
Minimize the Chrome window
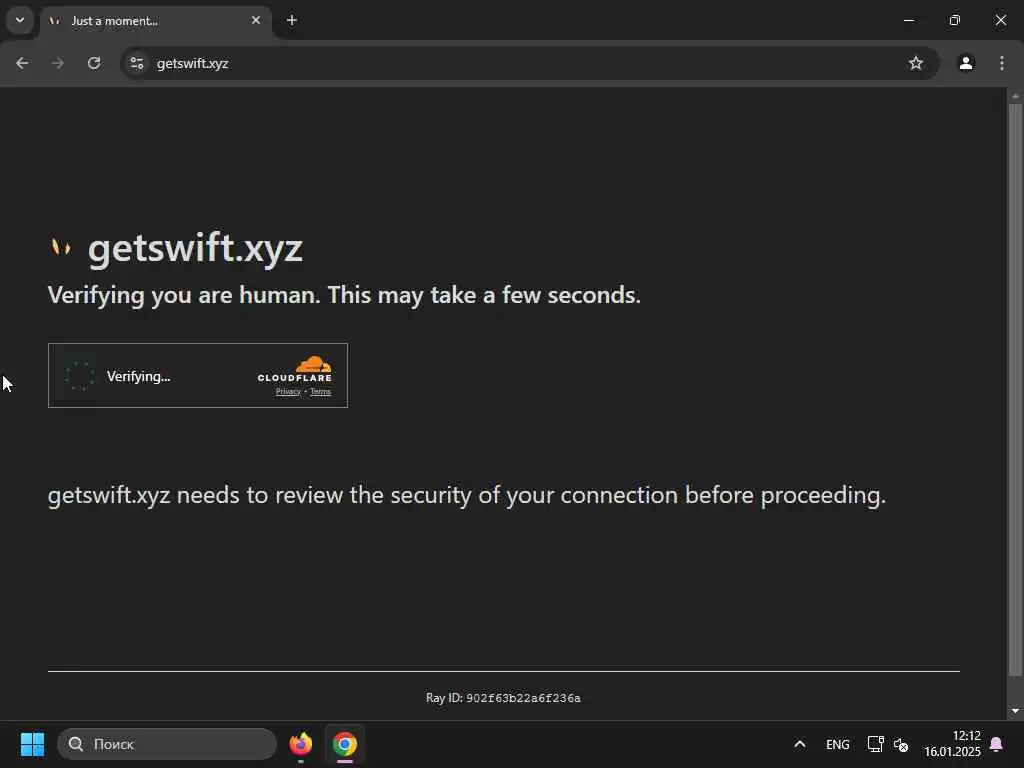(x=908, y=20)
